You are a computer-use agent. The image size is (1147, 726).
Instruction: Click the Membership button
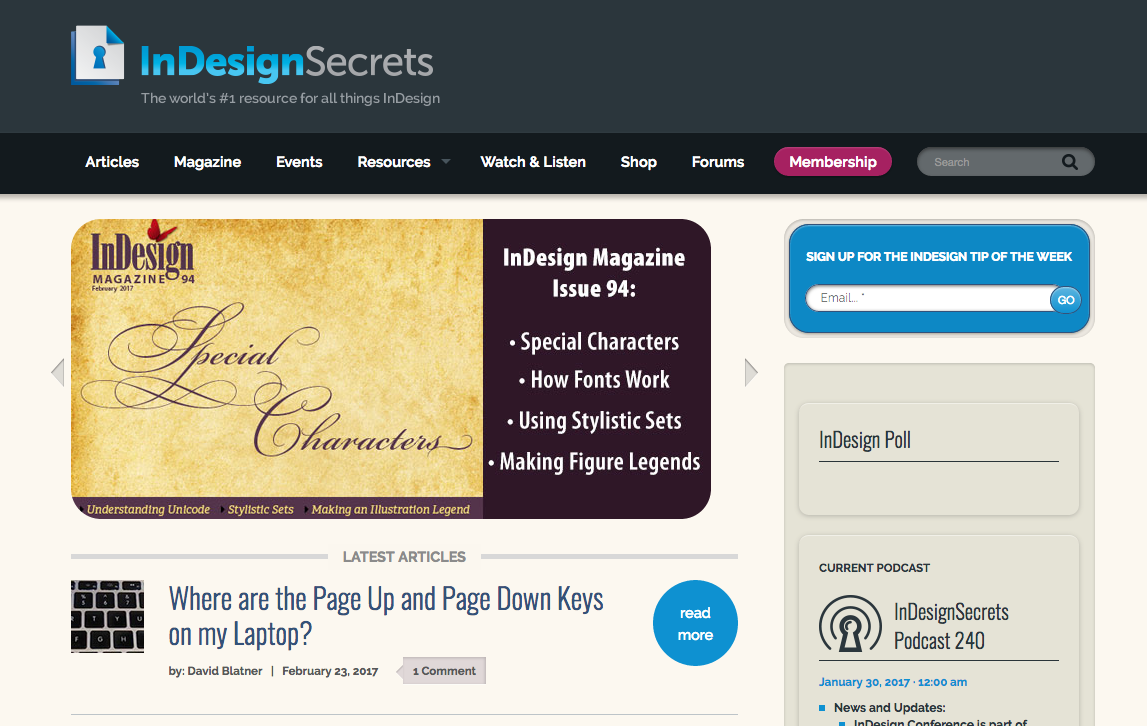tap(832, 162)
